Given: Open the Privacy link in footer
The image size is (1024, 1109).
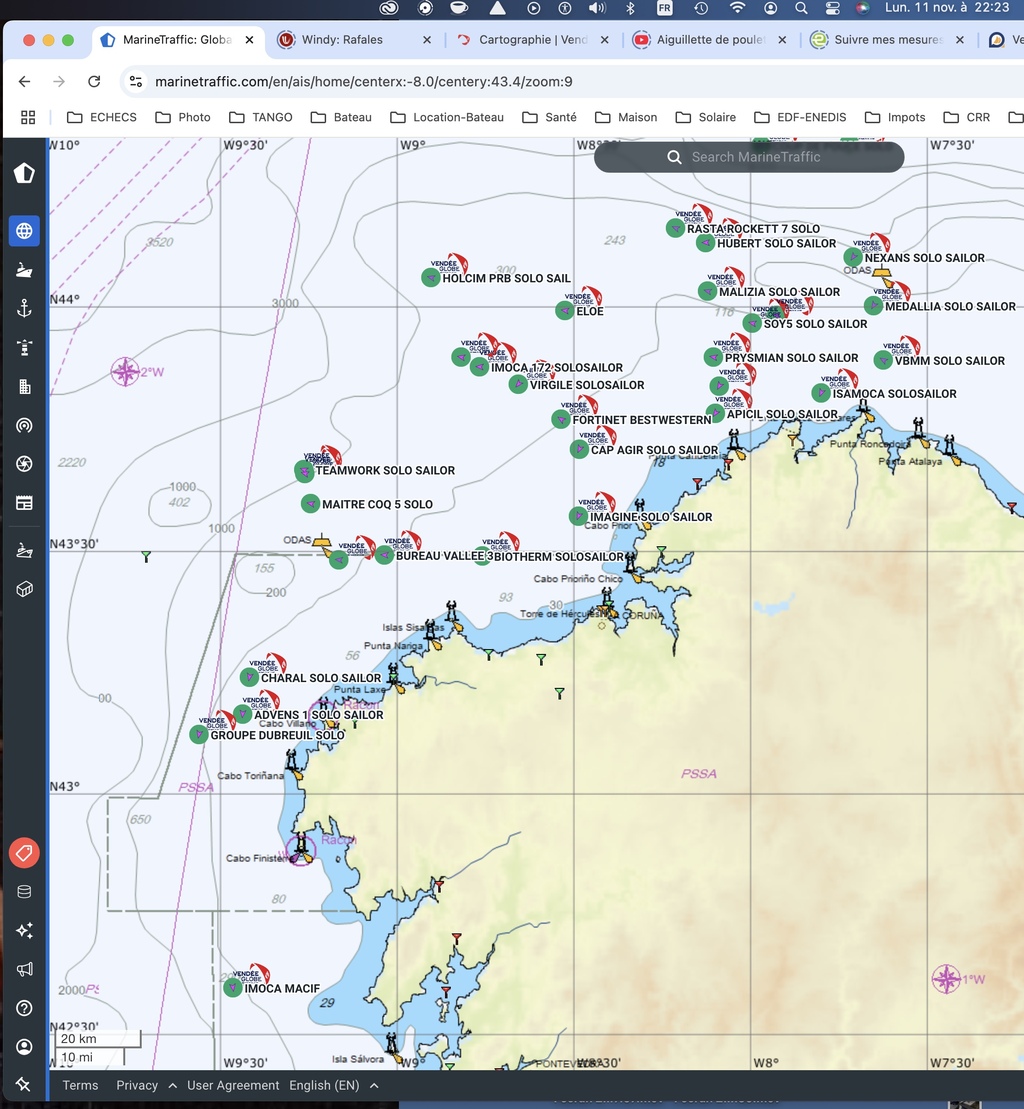Looking at the screenshot, I should (x=137, y=1085).
